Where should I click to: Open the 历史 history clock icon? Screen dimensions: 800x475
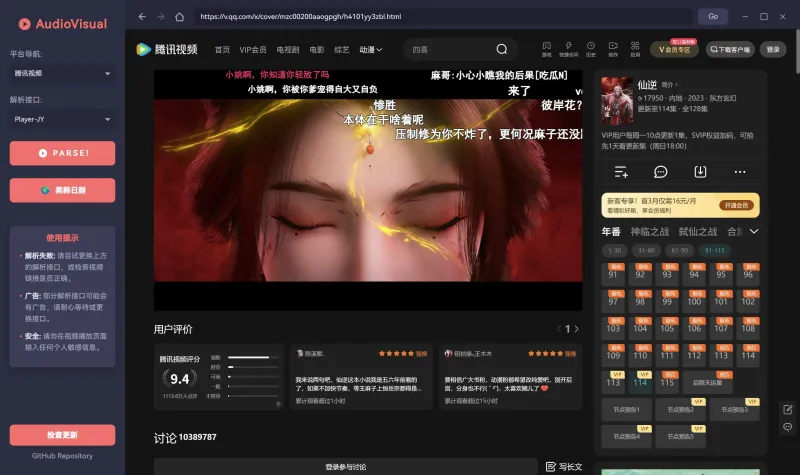click(x=591, y=49)
